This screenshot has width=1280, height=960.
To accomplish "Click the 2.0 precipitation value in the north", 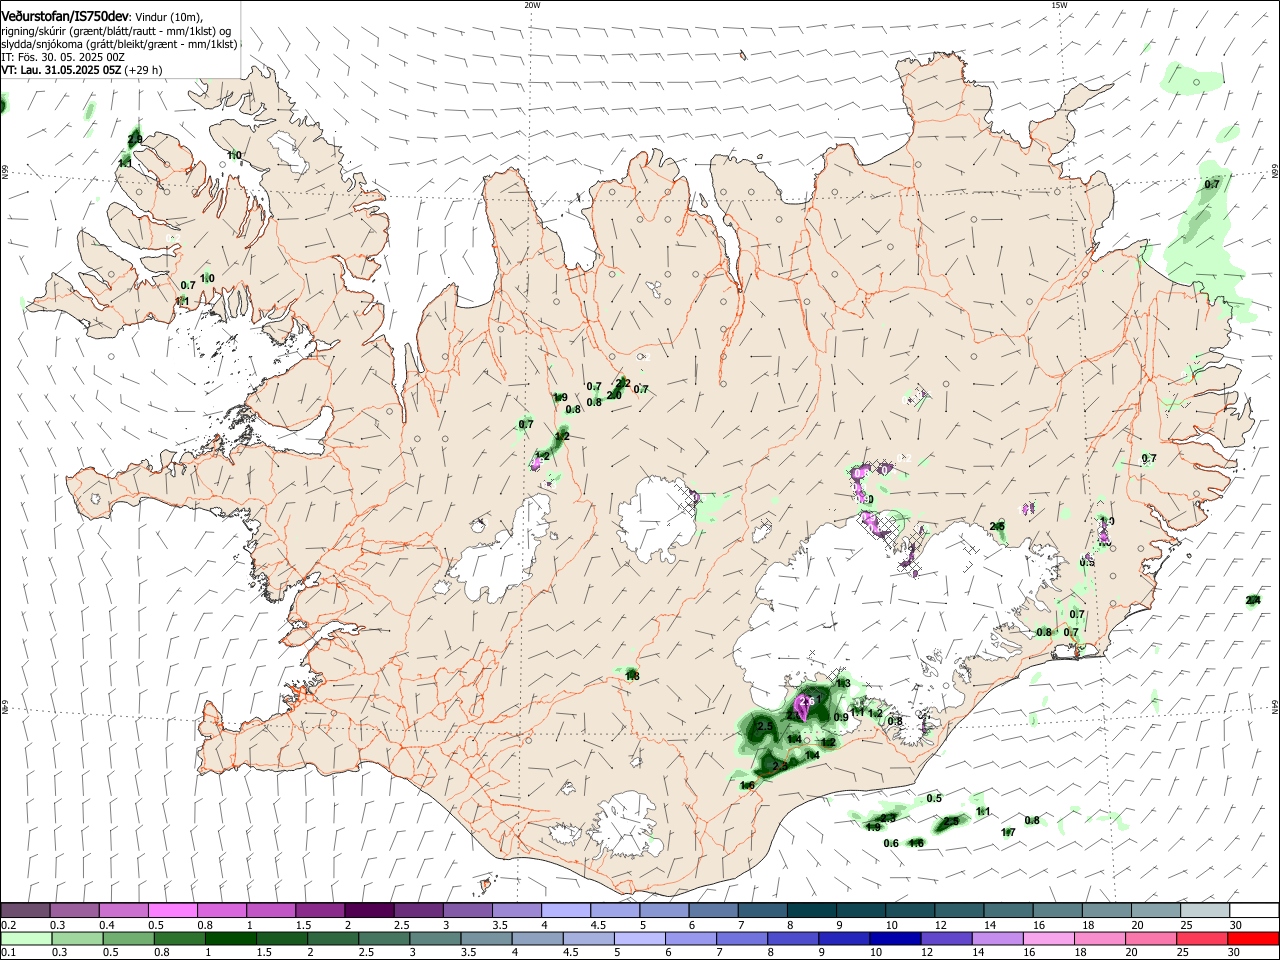I will coord(614,395).
